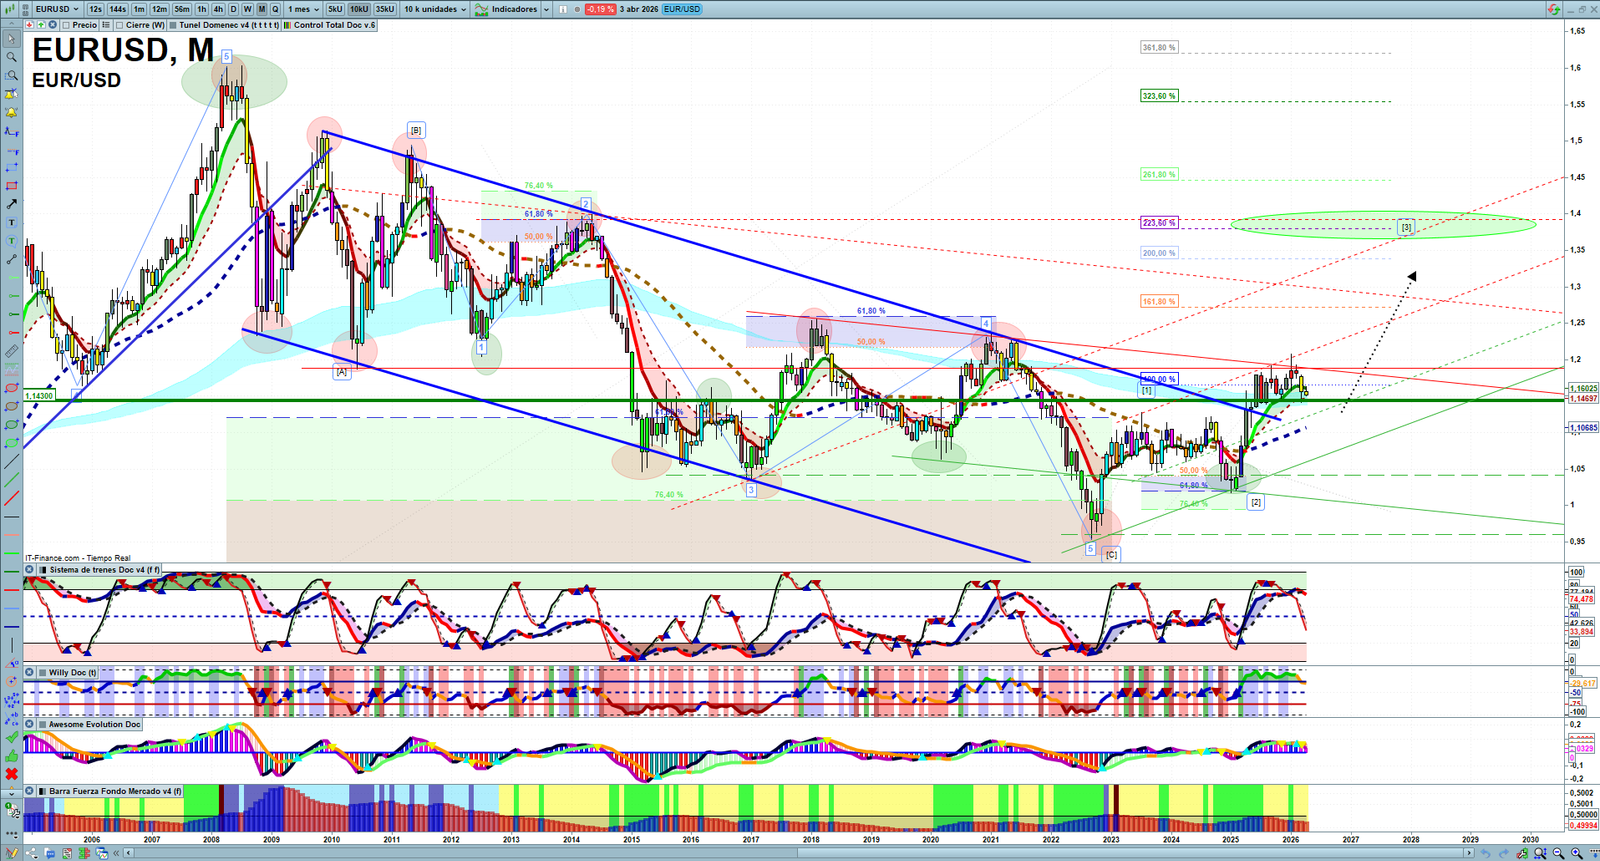
Task: Switch to the Q quarterly timeframe
Action: tap(276, 9)
